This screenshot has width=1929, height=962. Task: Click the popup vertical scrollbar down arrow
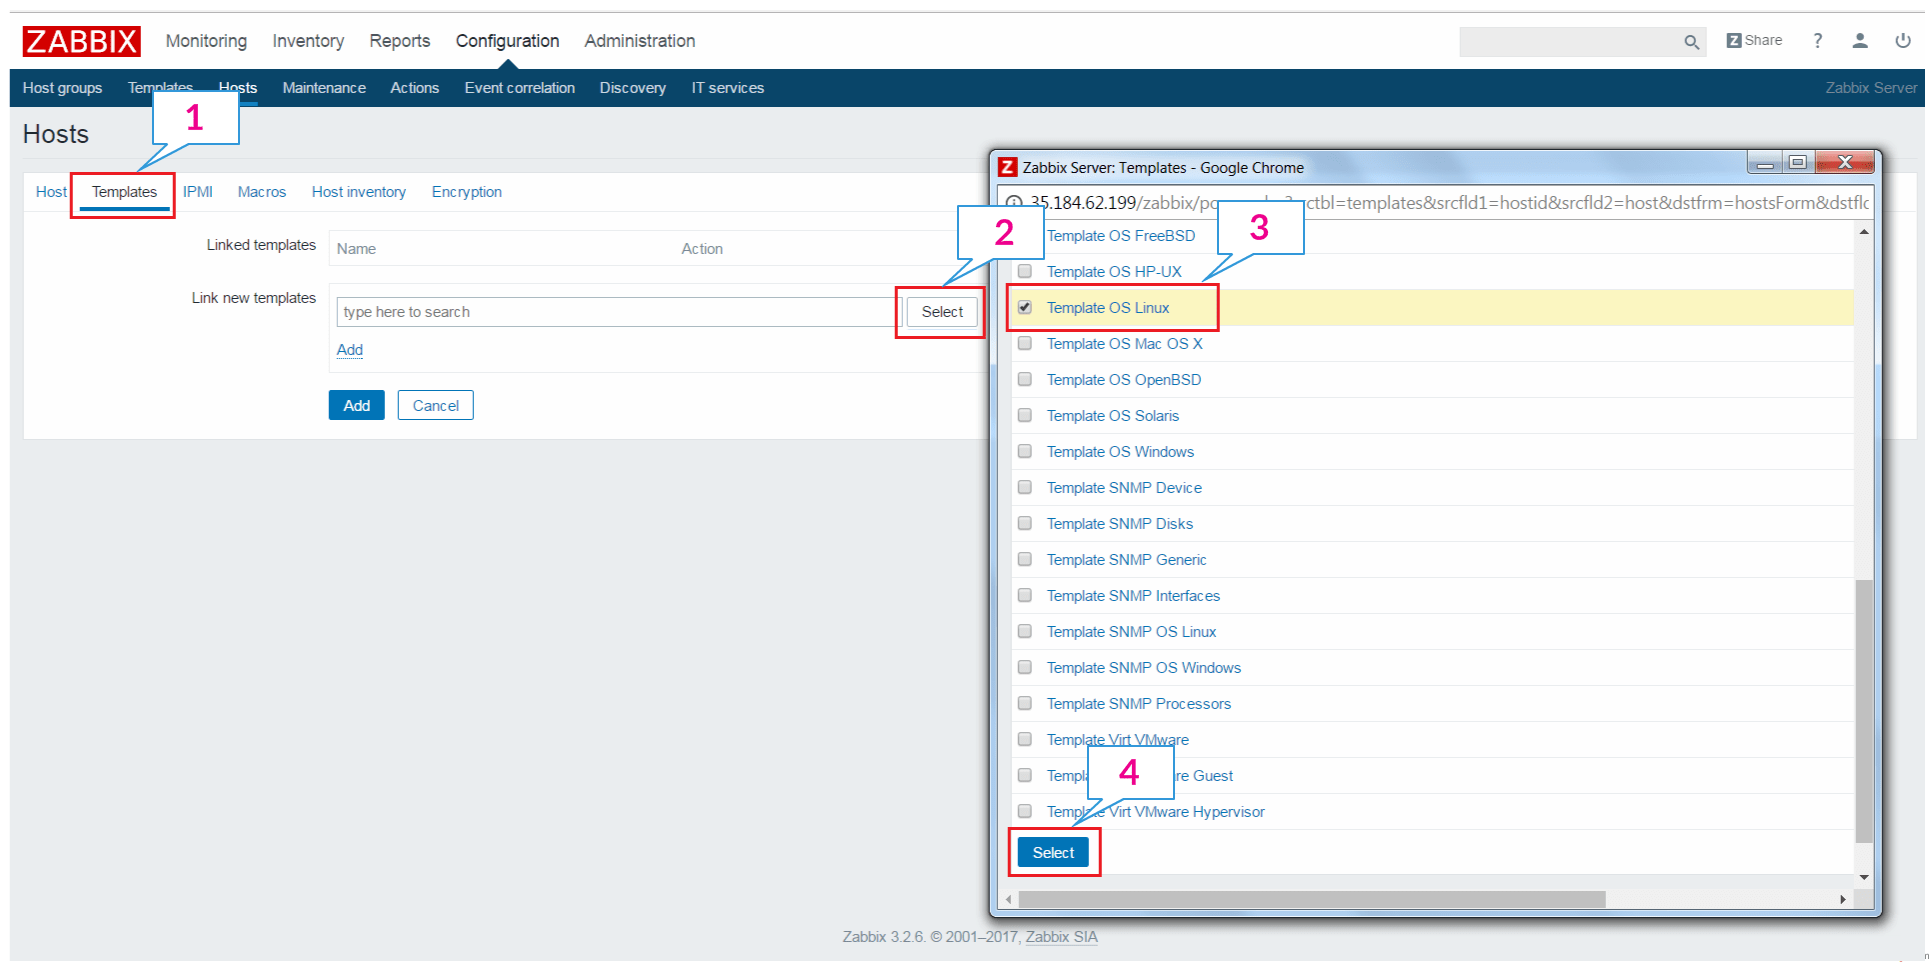coord(1864,877)
